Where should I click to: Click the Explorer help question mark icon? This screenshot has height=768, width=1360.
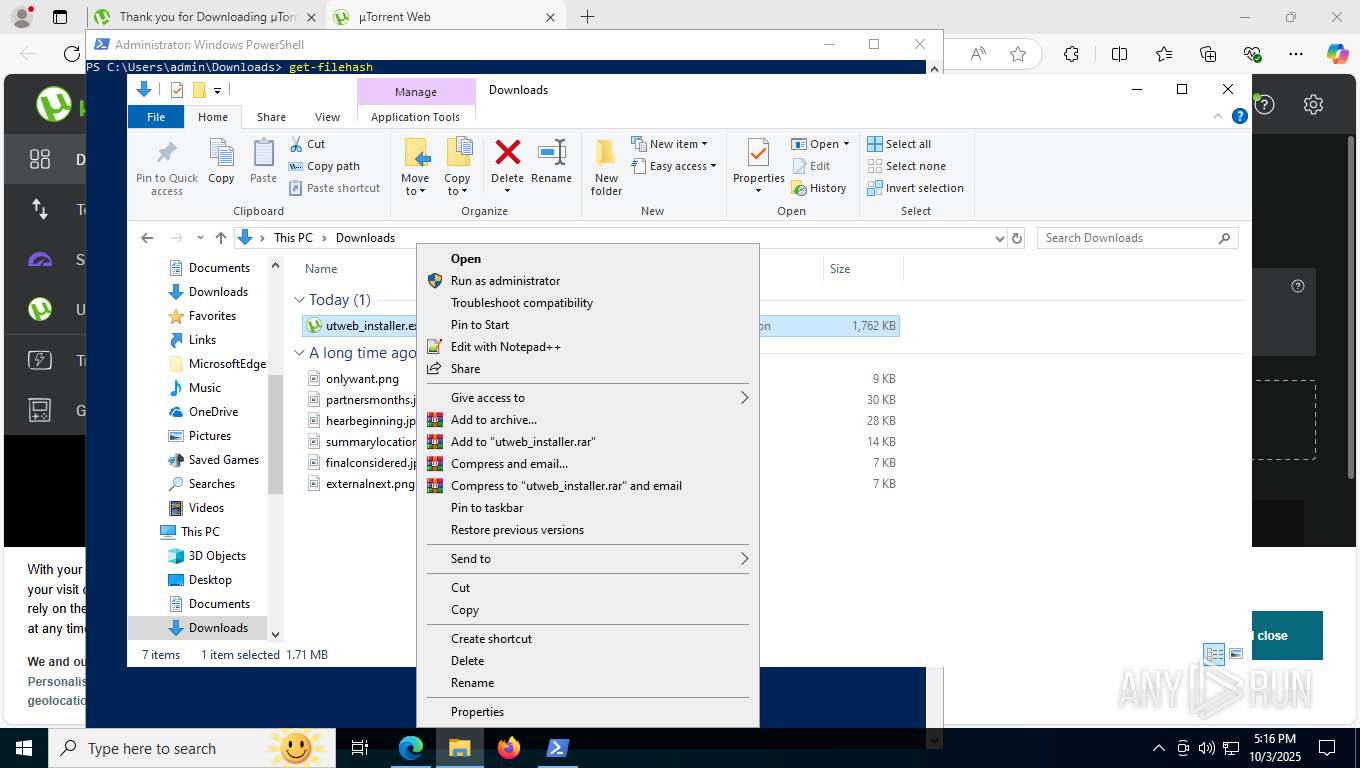1240,116
